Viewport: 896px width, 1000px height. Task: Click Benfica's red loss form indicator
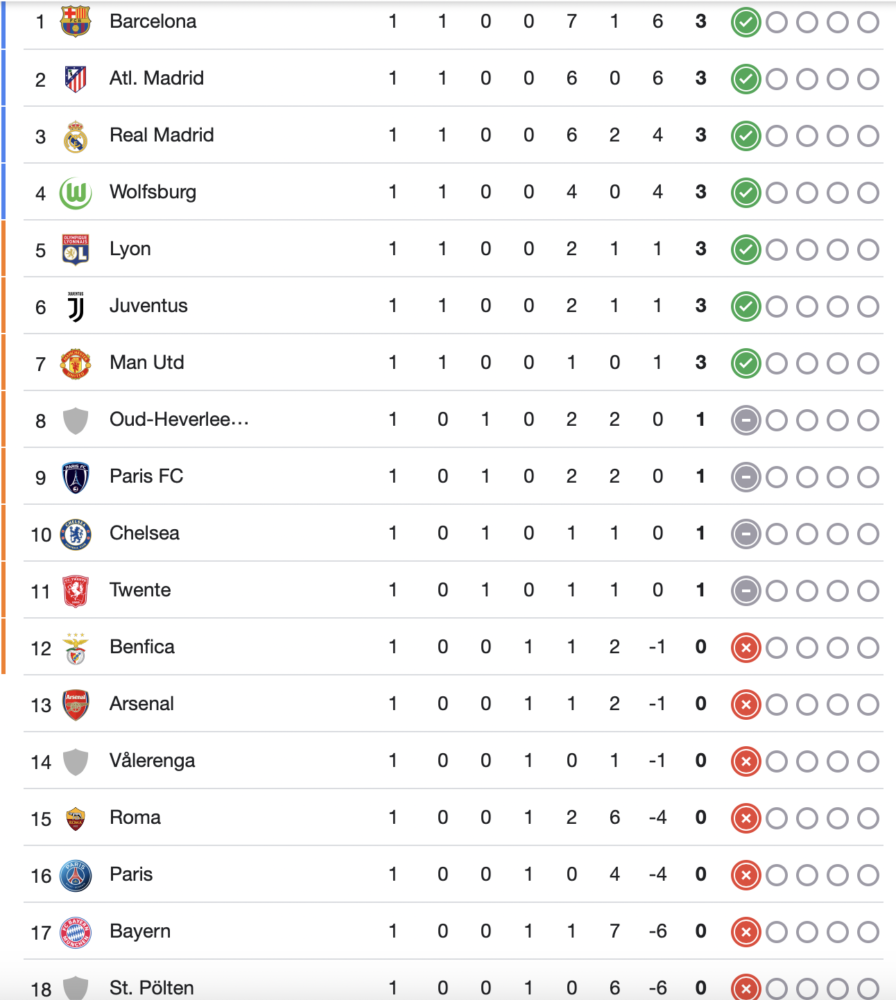(745, 648)
